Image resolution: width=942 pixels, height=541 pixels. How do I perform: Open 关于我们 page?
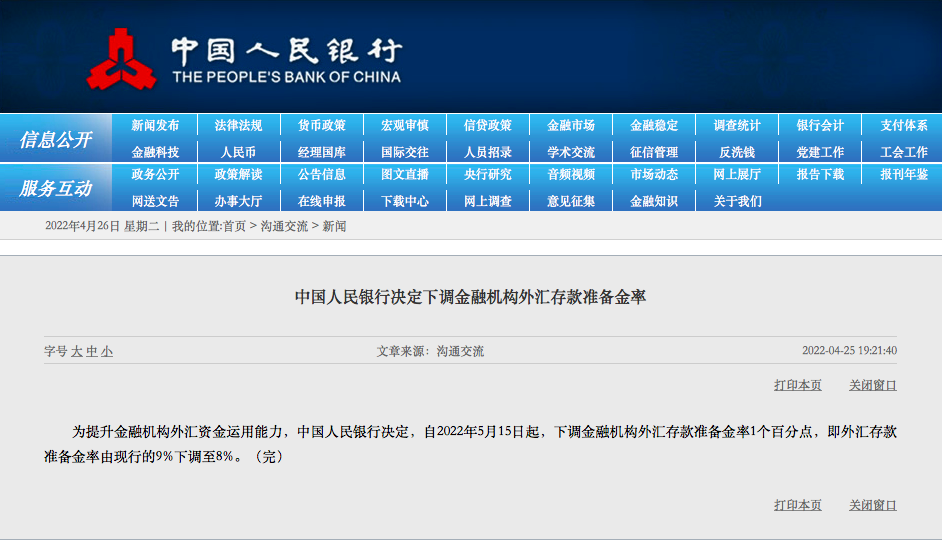point(737,201)
